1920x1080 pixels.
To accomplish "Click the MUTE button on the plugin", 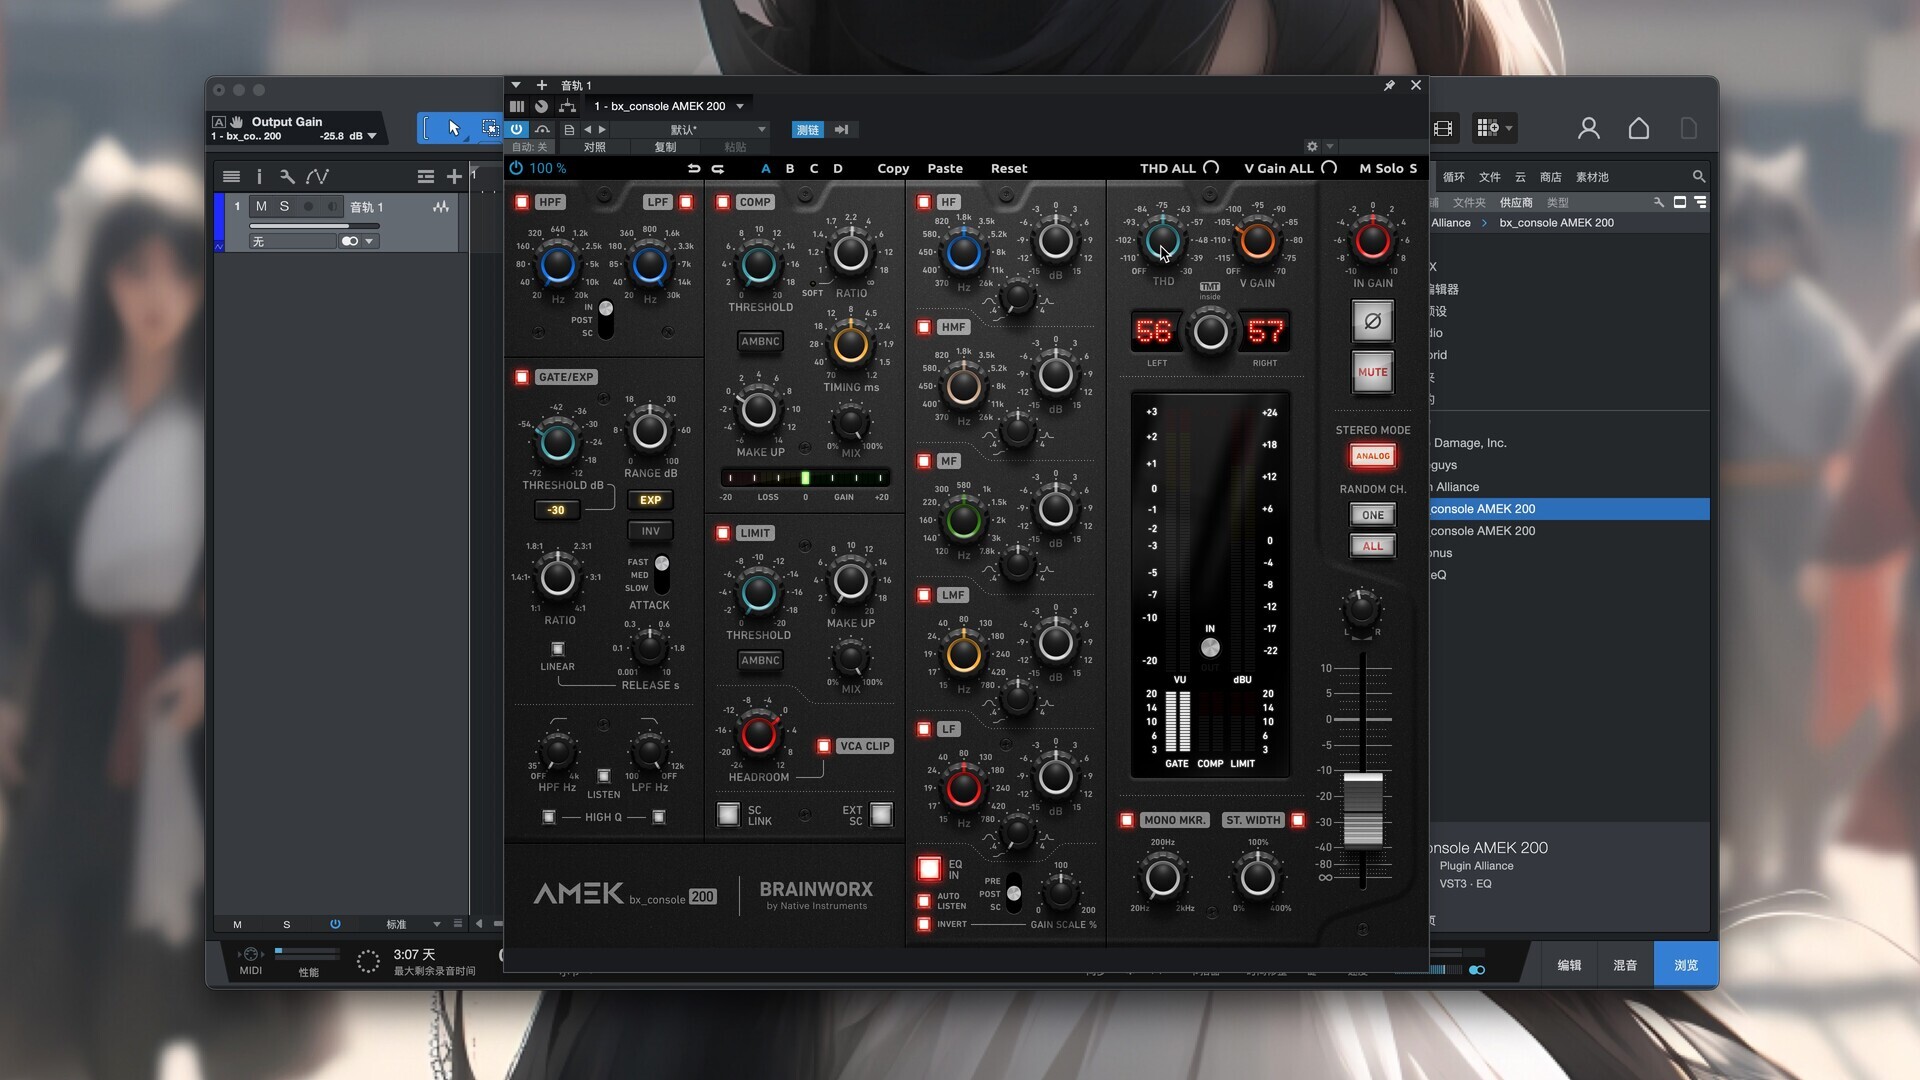I will pos(1372,372).
